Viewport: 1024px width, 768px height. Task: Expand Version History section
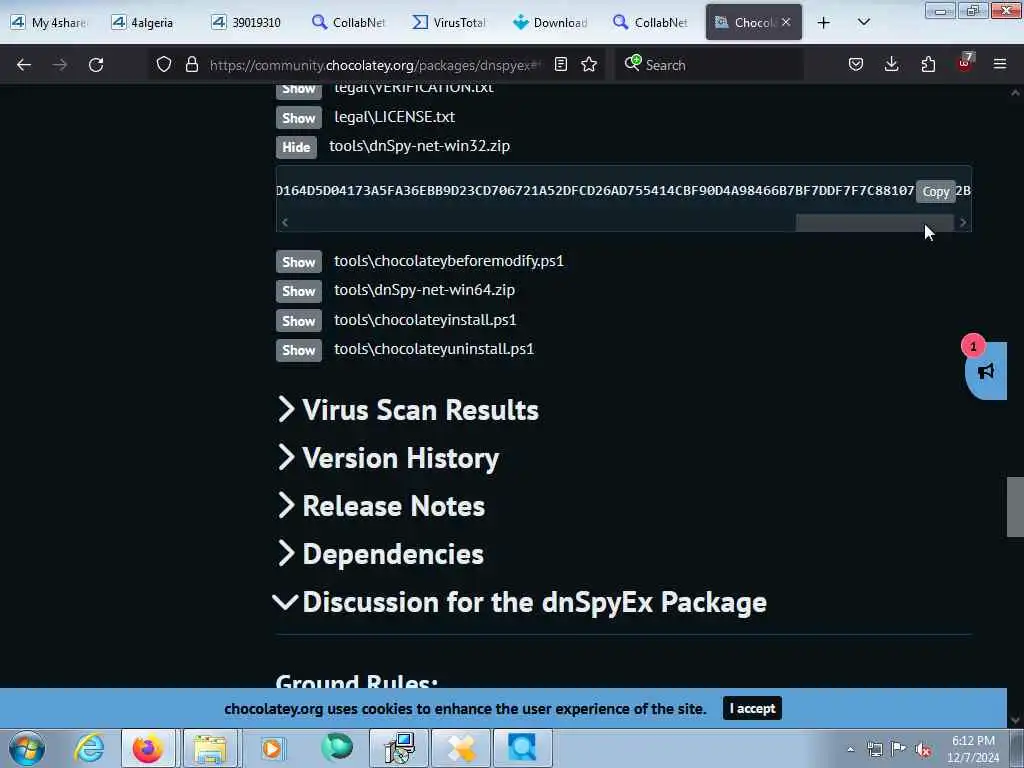click(389, 458)
